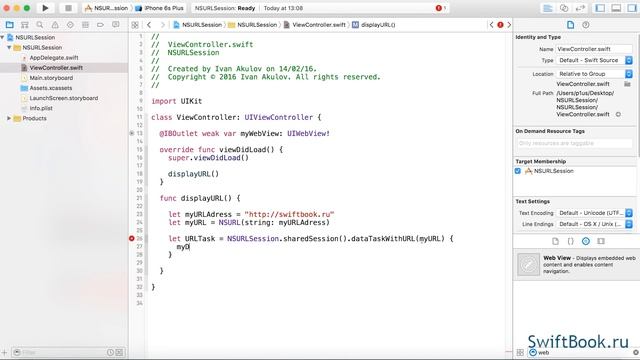Click the On Demand Resource Tags field
This screenshot has width=640, height=360.
coord(574,143)
